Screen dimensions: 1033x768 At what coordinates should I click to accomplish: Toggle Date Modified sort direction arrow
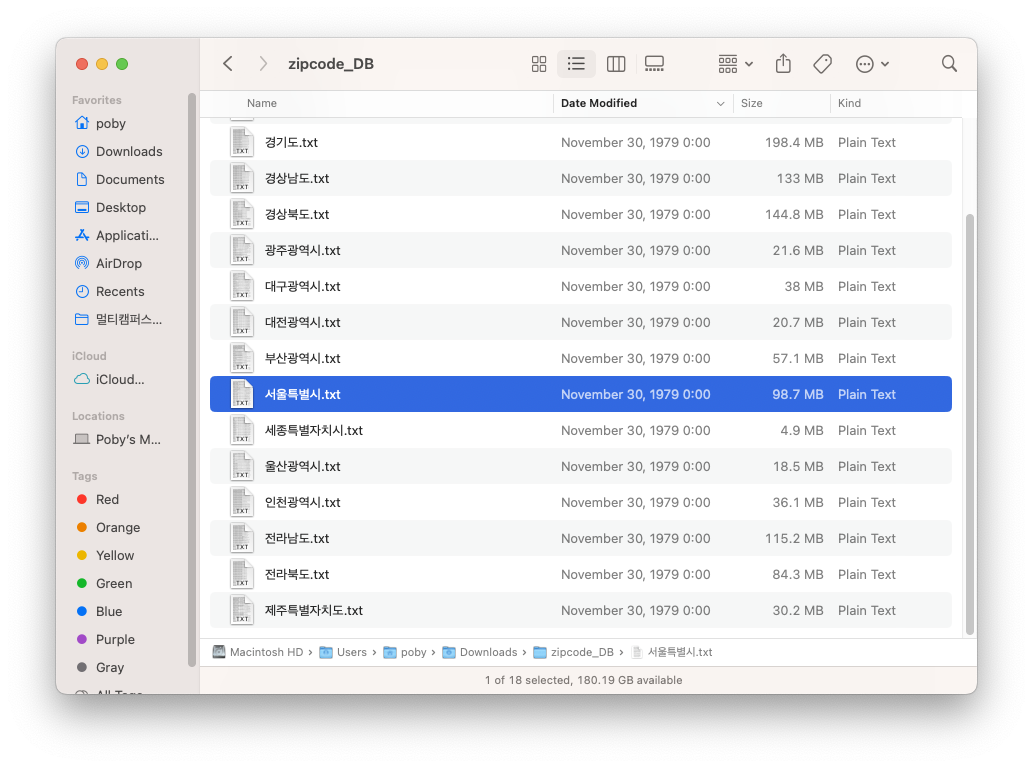click(720, 103)
